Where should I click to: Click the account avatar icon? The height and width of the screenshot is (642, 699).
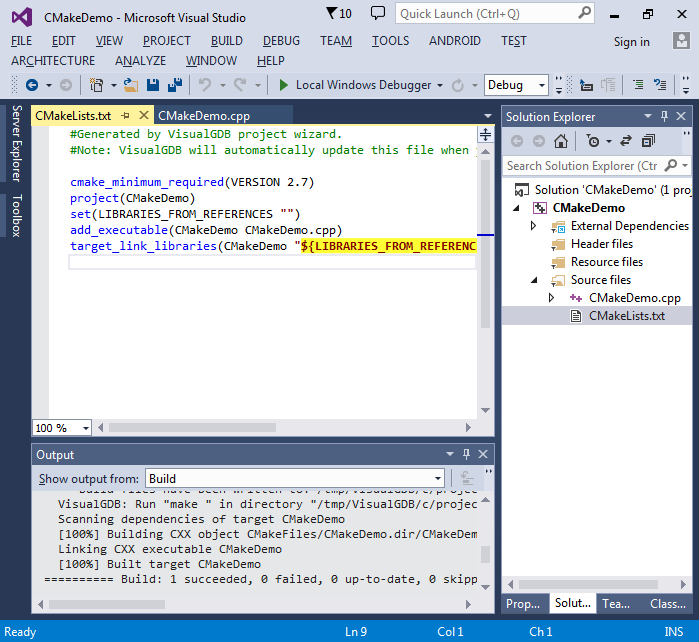tap(681, 41)
